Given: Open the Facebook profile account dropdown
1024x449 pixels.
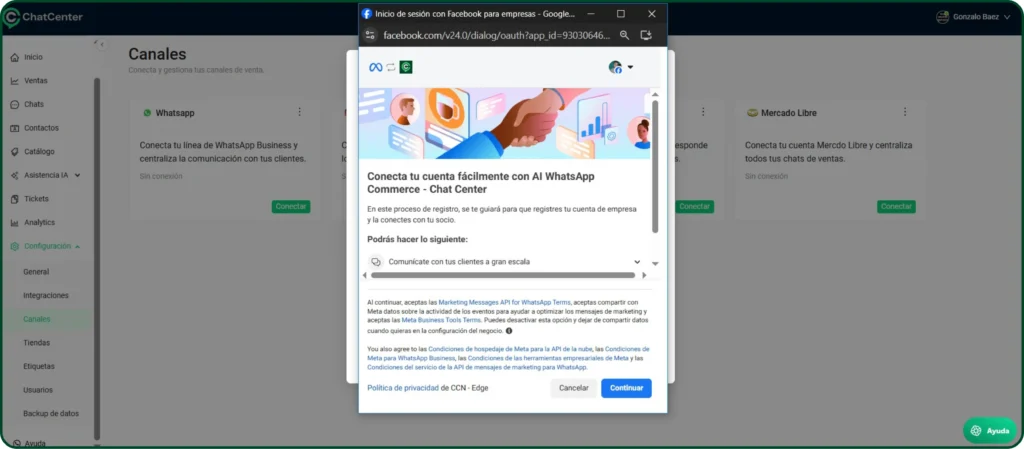Looking at the screenshot, I should coord(621,67).
